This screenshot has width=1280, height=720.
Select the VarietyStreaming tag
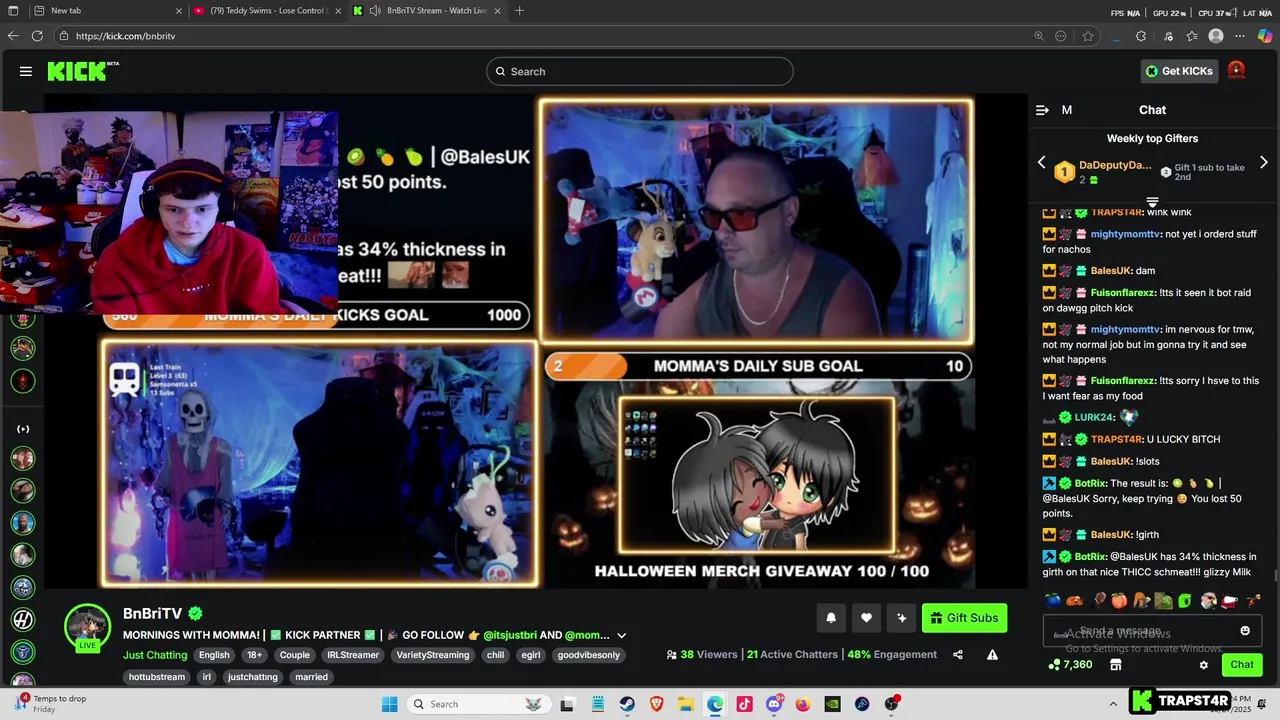point(432,655)
